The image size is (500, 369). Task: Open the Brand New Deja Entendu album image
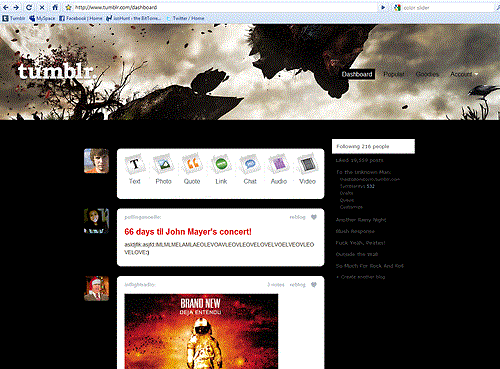click(x=201, y=331)
